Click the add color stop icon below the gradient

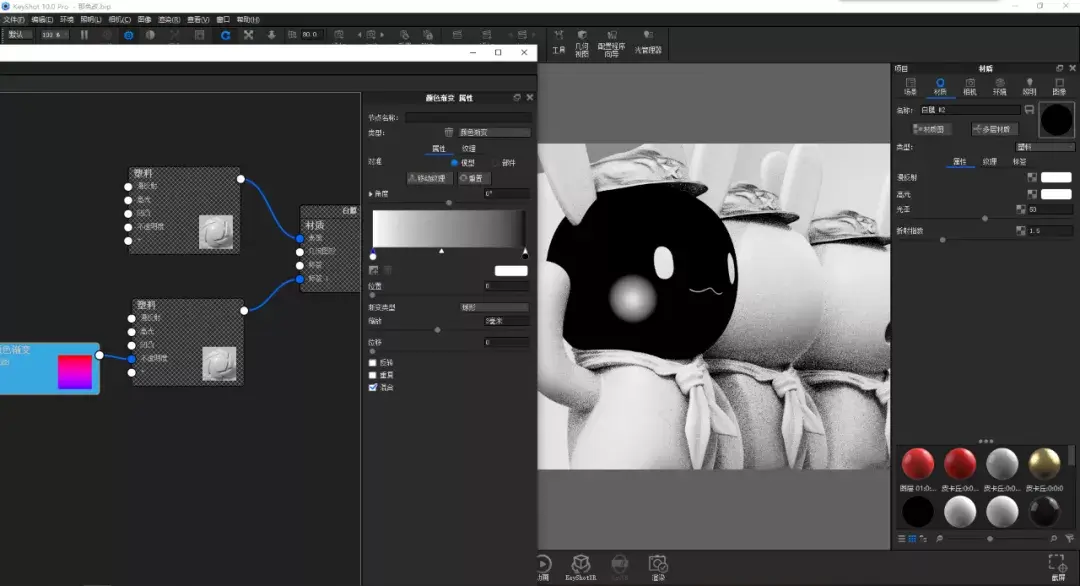tap(373, 271)
